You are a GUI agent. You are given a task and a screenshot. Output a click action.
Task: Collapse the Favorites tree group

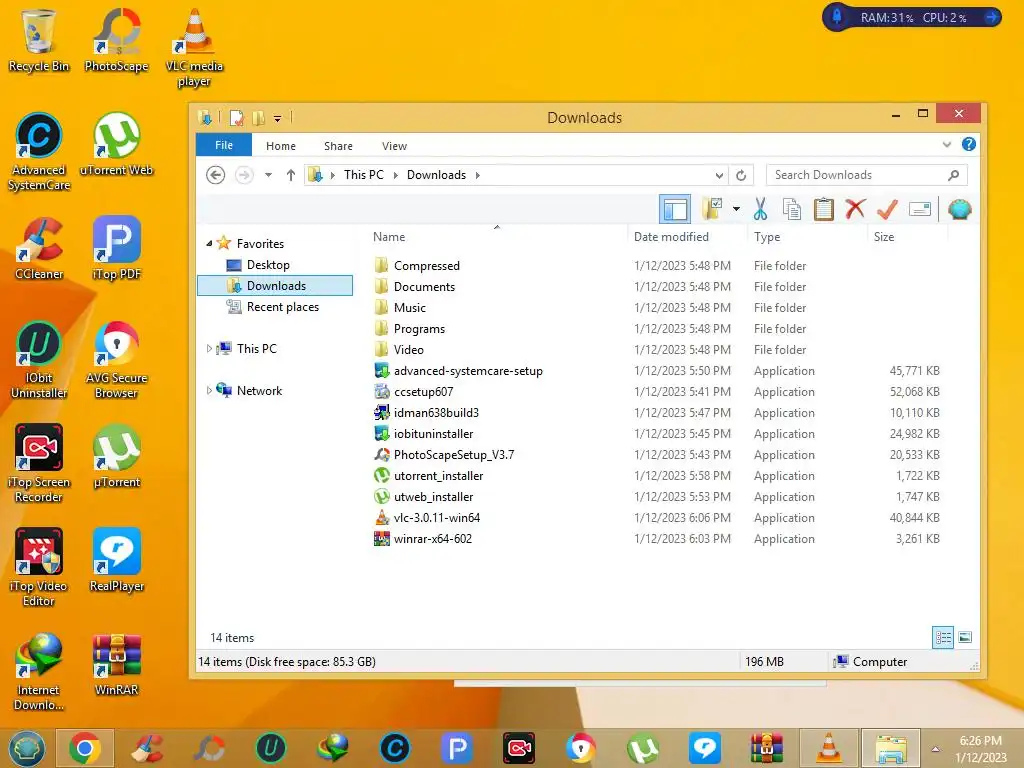pos(209,243)
